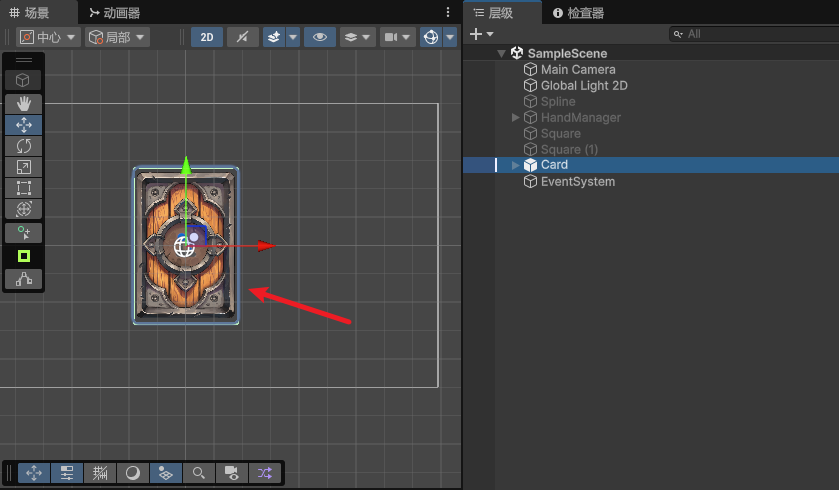The image size is (839, 490).
Task: Click the Main Camera cube icon
Action: [x=530, y=70]
